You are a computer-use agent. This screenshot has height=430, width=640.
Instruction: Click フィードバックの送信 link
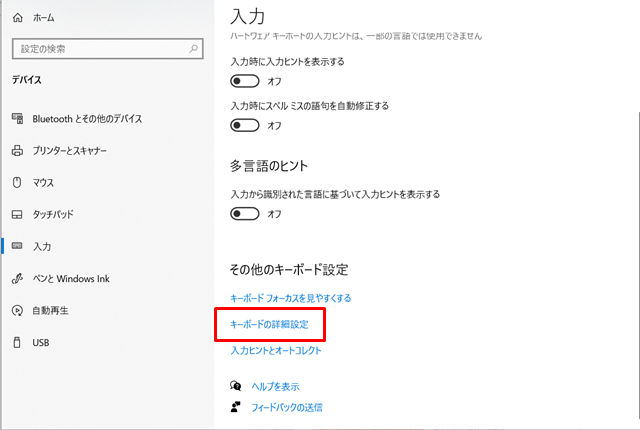coord(287,407)
